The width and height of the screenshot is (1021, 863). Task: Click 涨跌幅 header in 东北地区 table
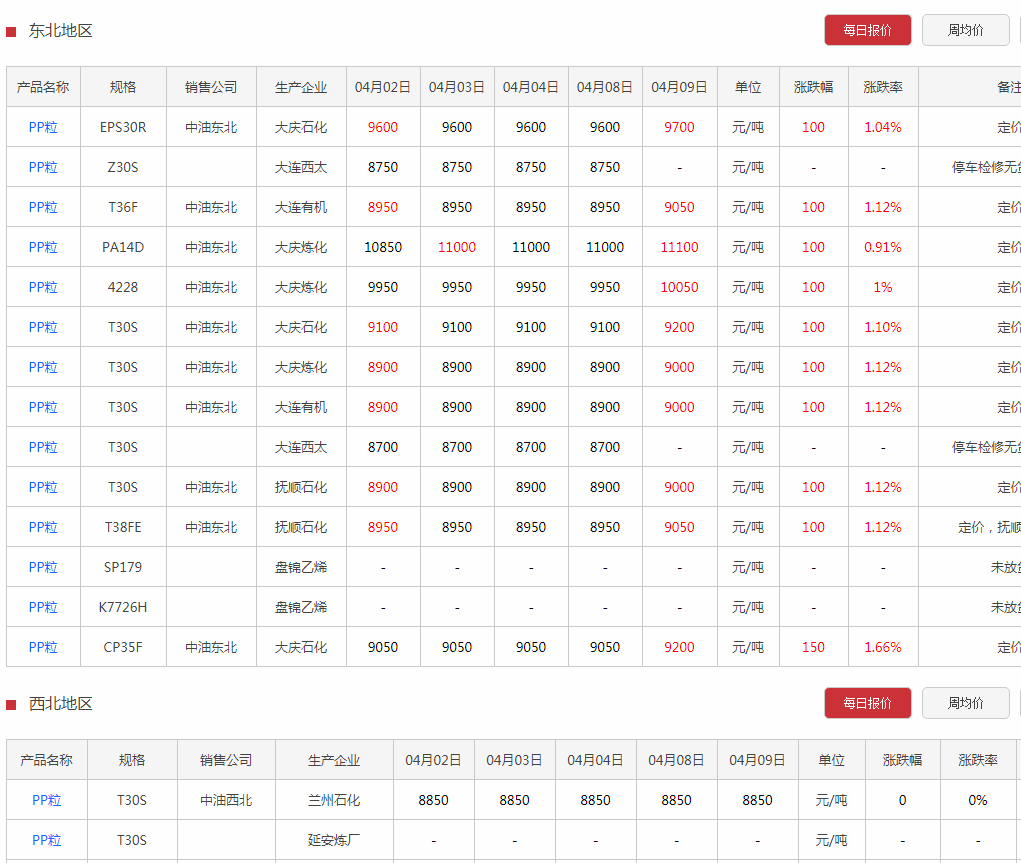pos(813,87)
